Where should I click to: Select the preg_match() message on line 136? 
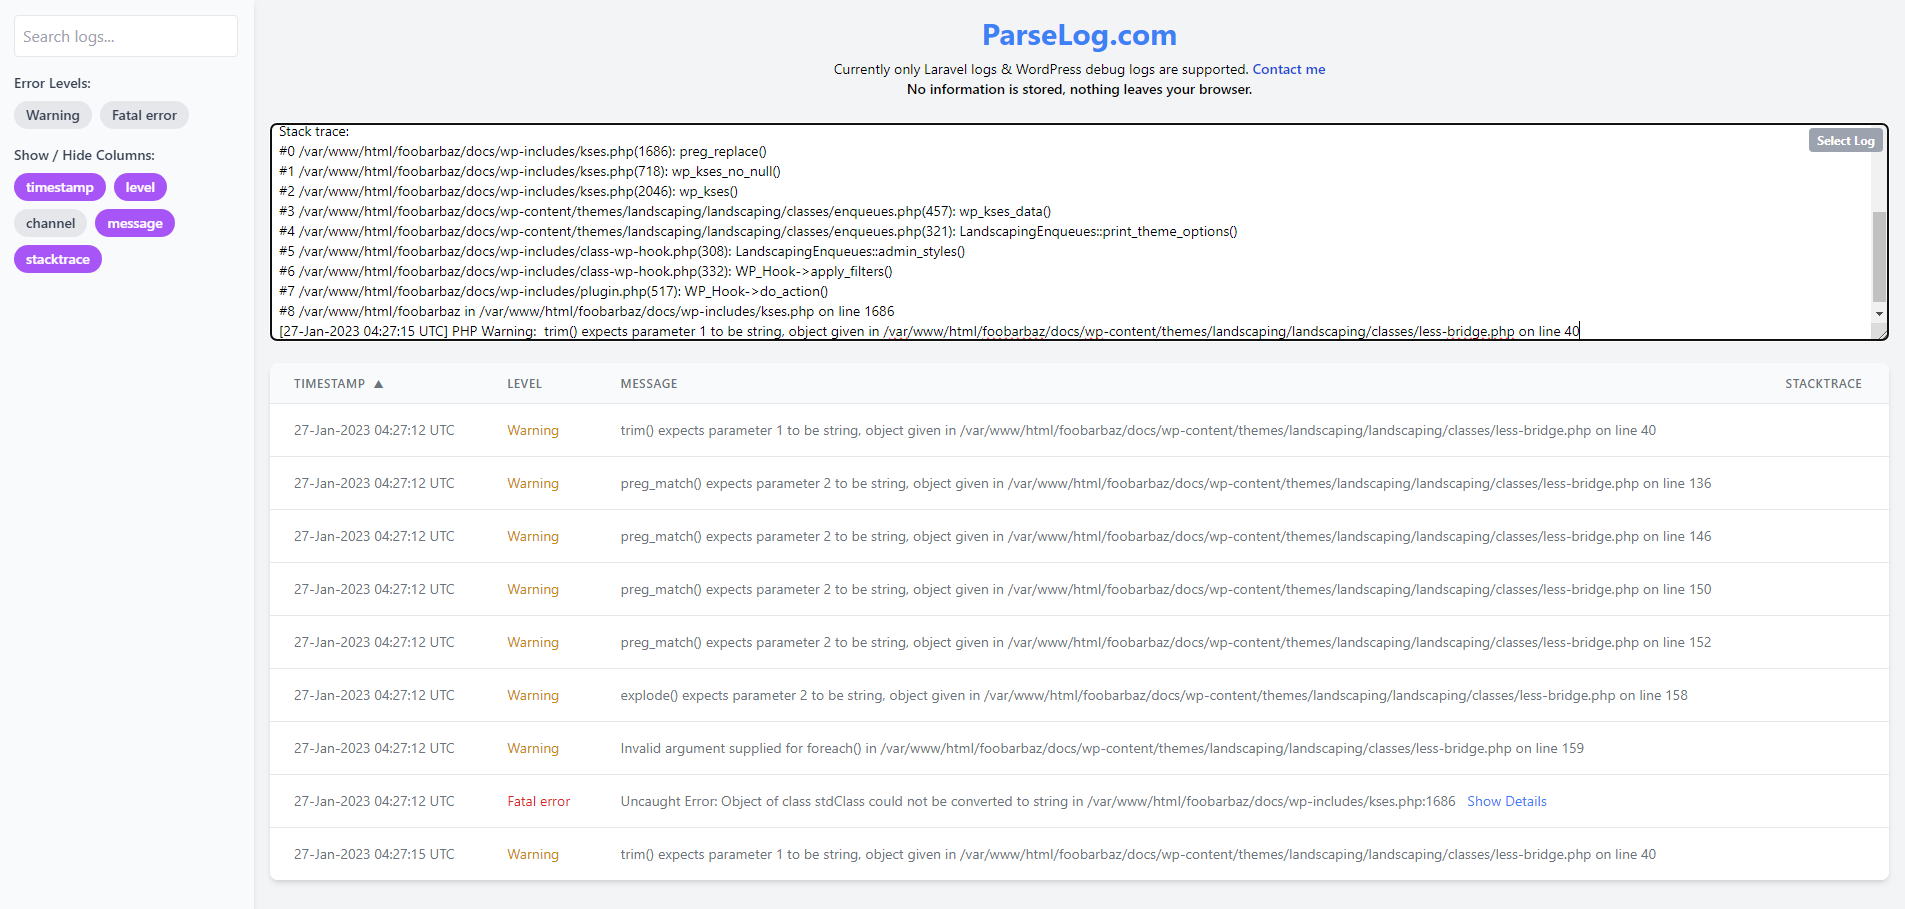(1165, 483)
